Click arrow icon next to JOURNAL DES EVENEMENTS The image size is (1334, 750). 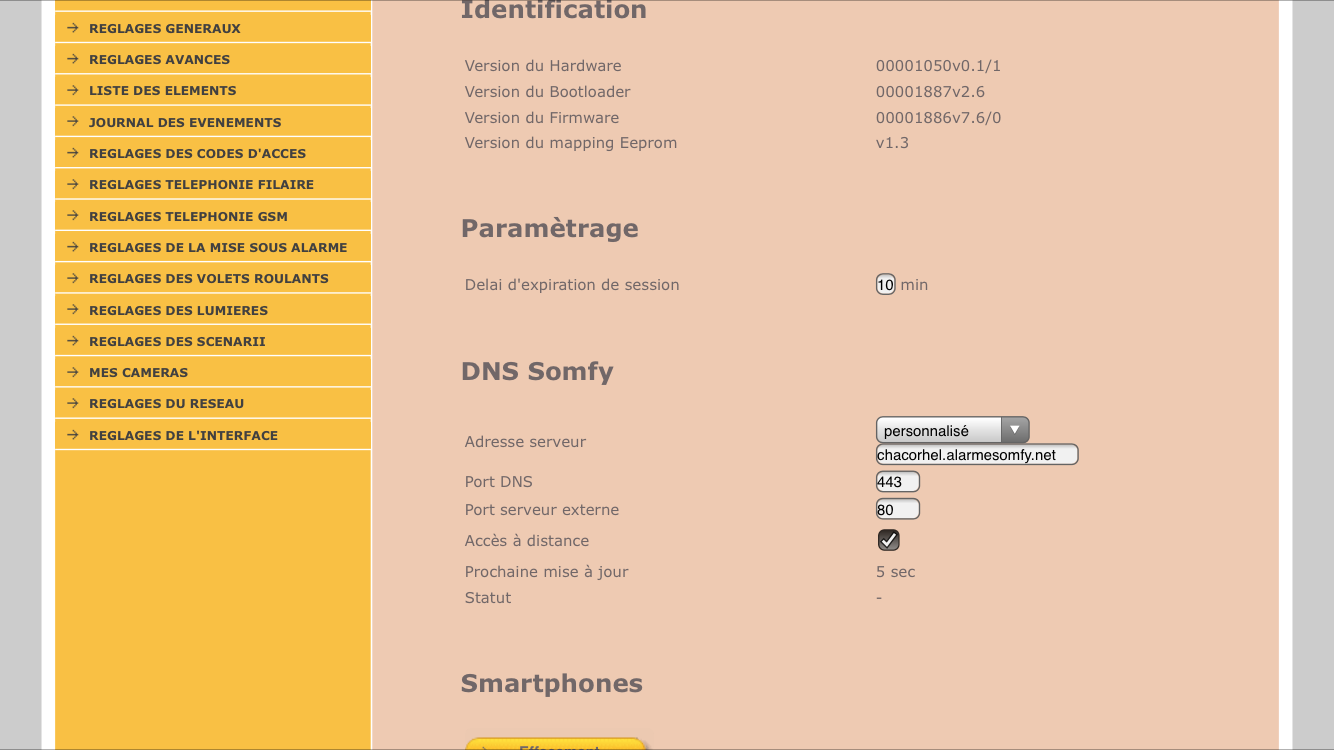point(73,122)
